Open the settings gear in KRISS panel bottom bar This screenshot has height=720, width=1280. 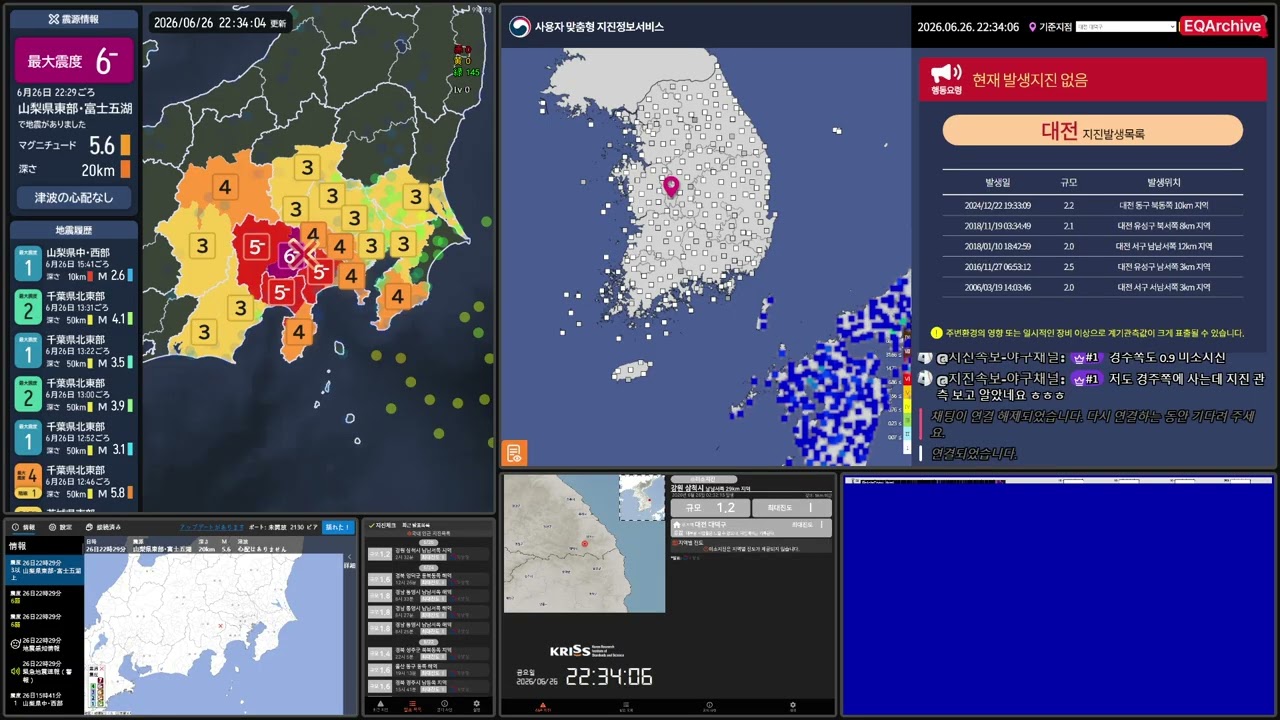coord(793,706)
